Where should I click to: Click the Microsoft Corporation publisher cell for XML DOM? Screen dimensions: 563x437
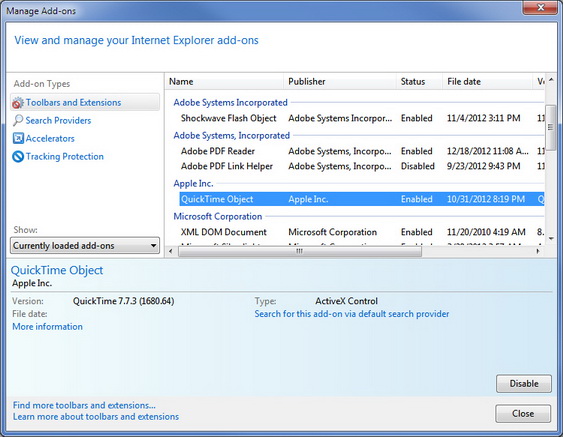click(x=332, y=232)
